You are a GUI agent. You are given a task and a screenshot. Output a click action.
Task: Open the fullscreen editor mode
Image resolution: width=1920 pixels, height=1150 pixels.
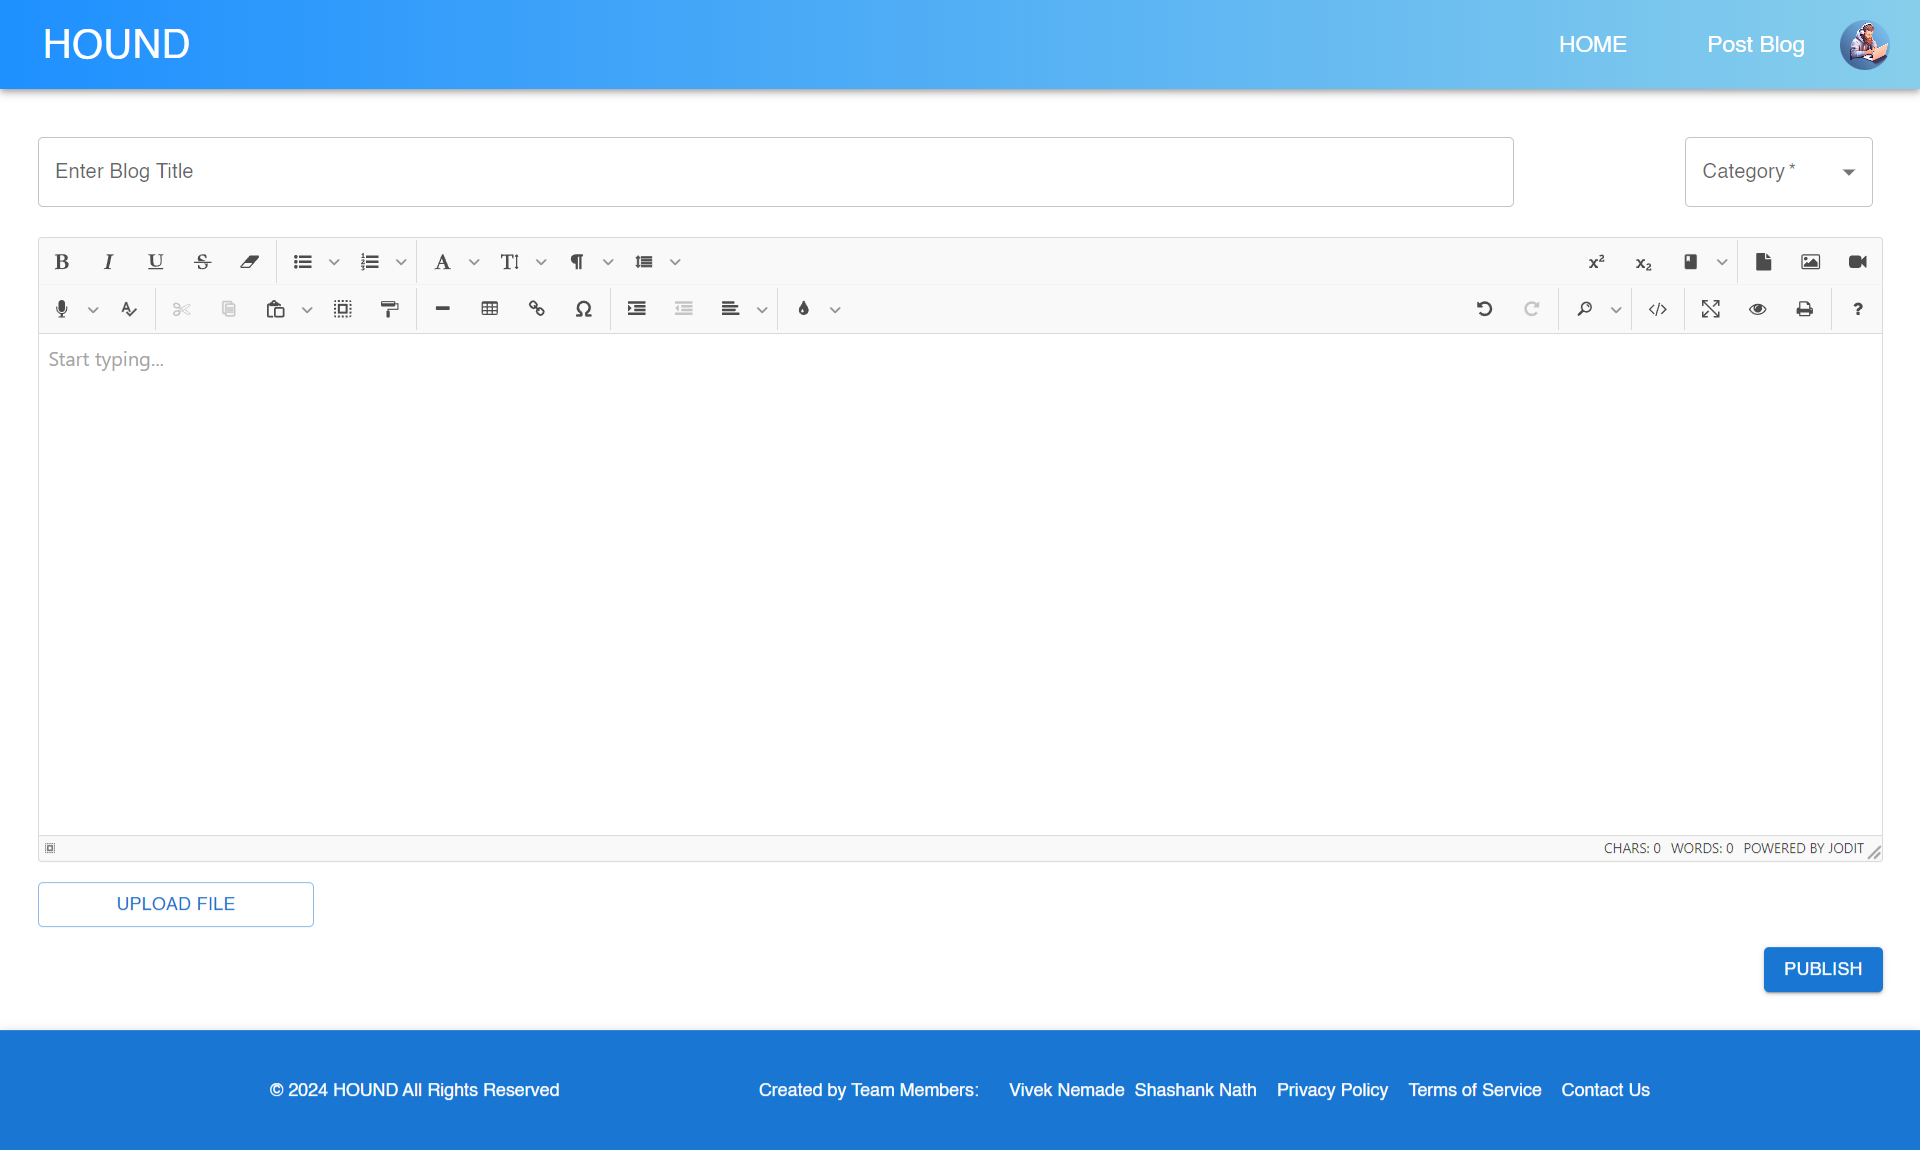[1711, 309]
